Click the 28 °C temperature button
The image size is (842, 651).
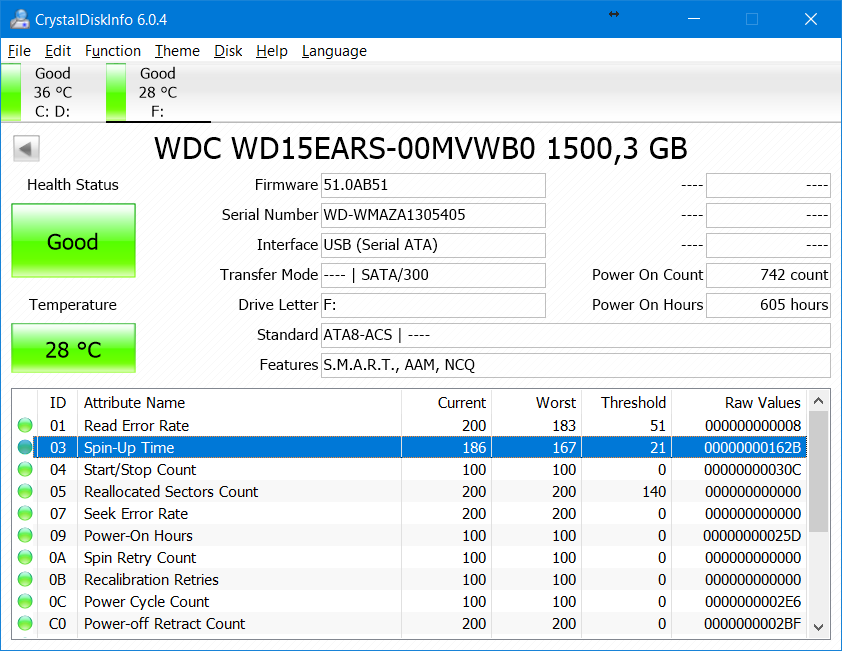[74, 349]
